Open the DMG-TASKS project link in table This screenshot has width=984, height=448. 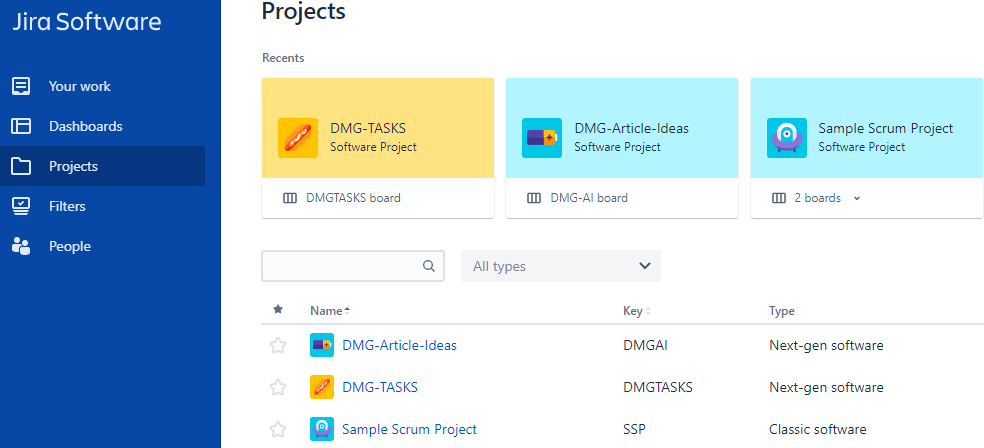point(380,387)
